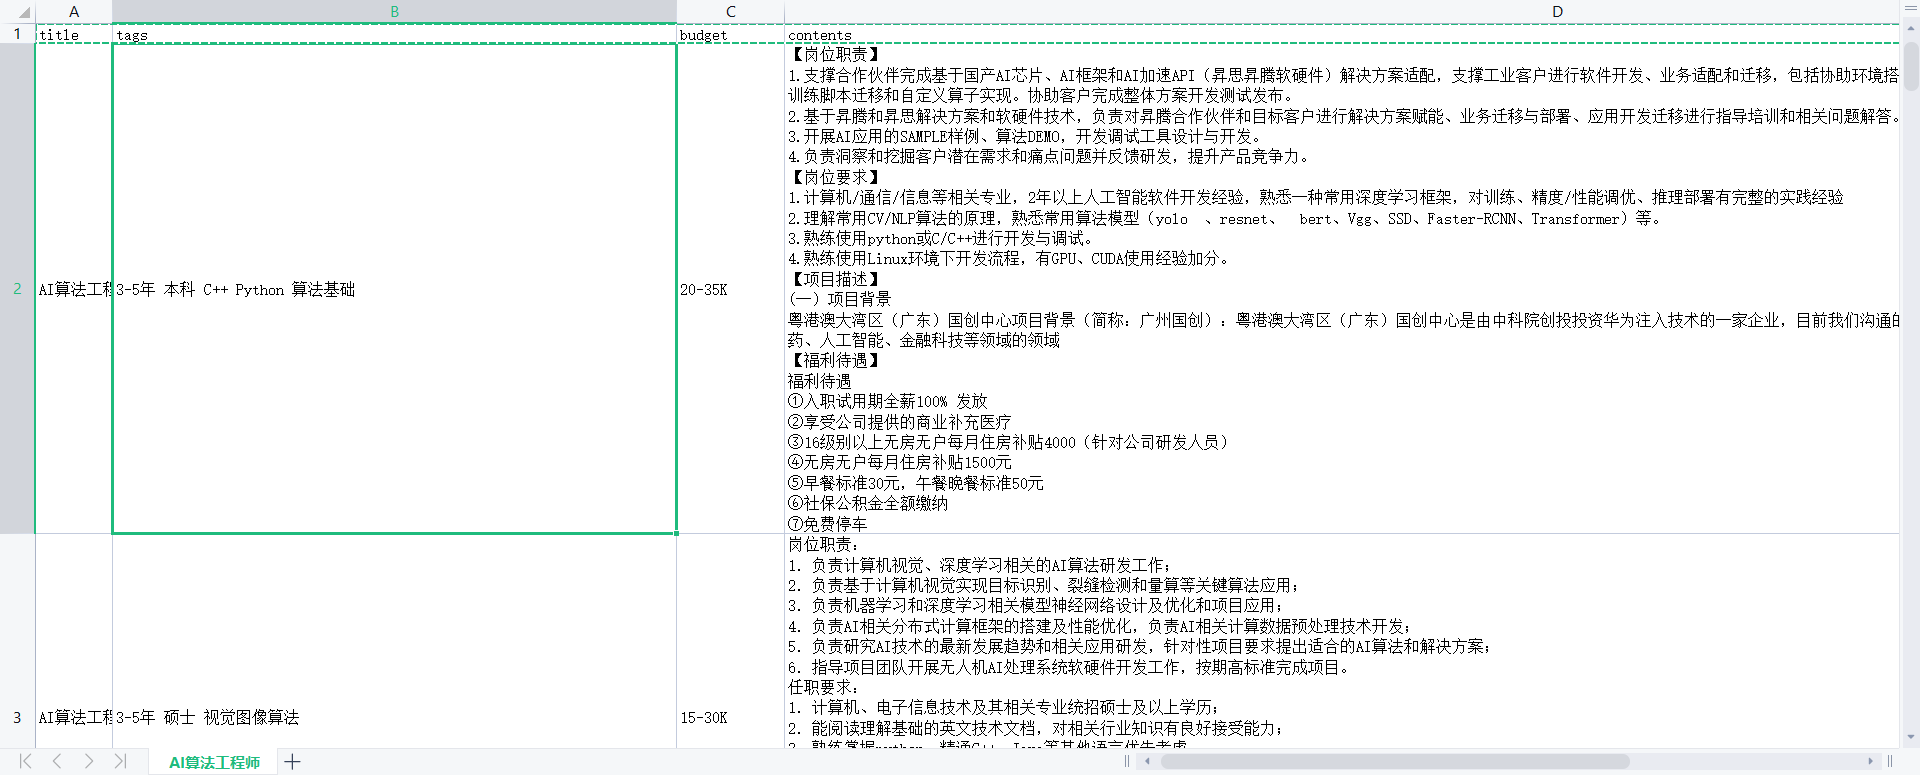Select cell '3-5年 本科 C++ Python 算法基础'

pyautogui.click(x=394, y=289)
